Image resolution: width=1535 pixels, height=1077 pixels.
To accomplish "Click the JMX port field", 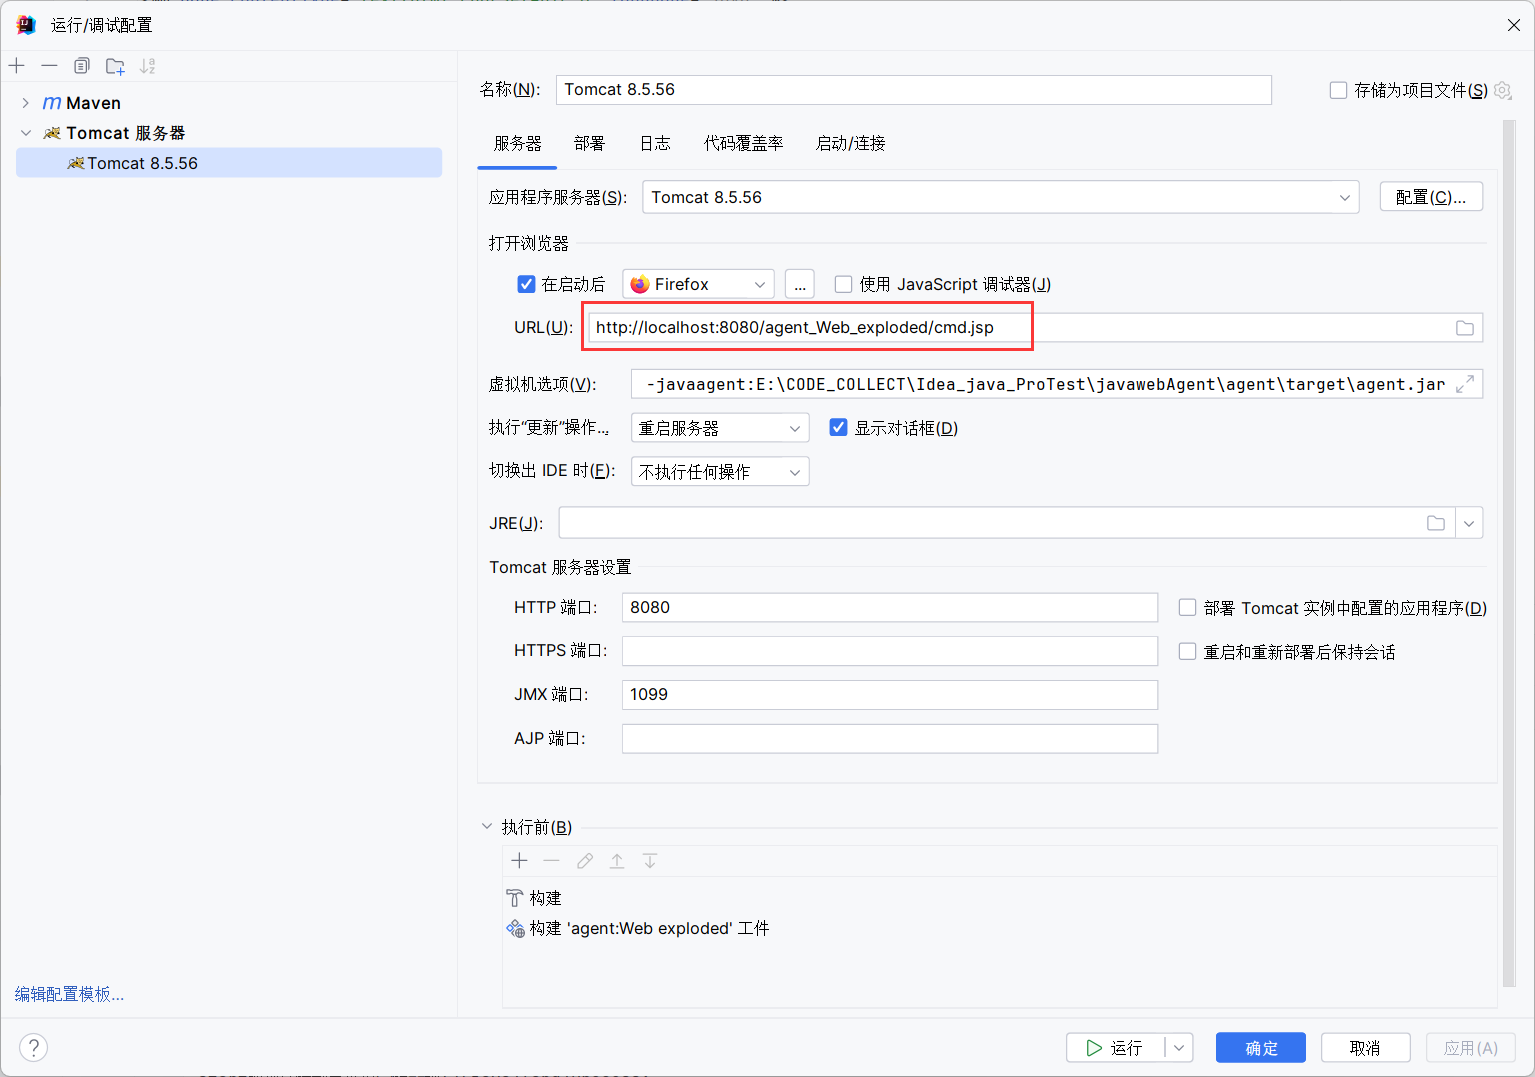I will pyautogui.click(x=889, y=695).
